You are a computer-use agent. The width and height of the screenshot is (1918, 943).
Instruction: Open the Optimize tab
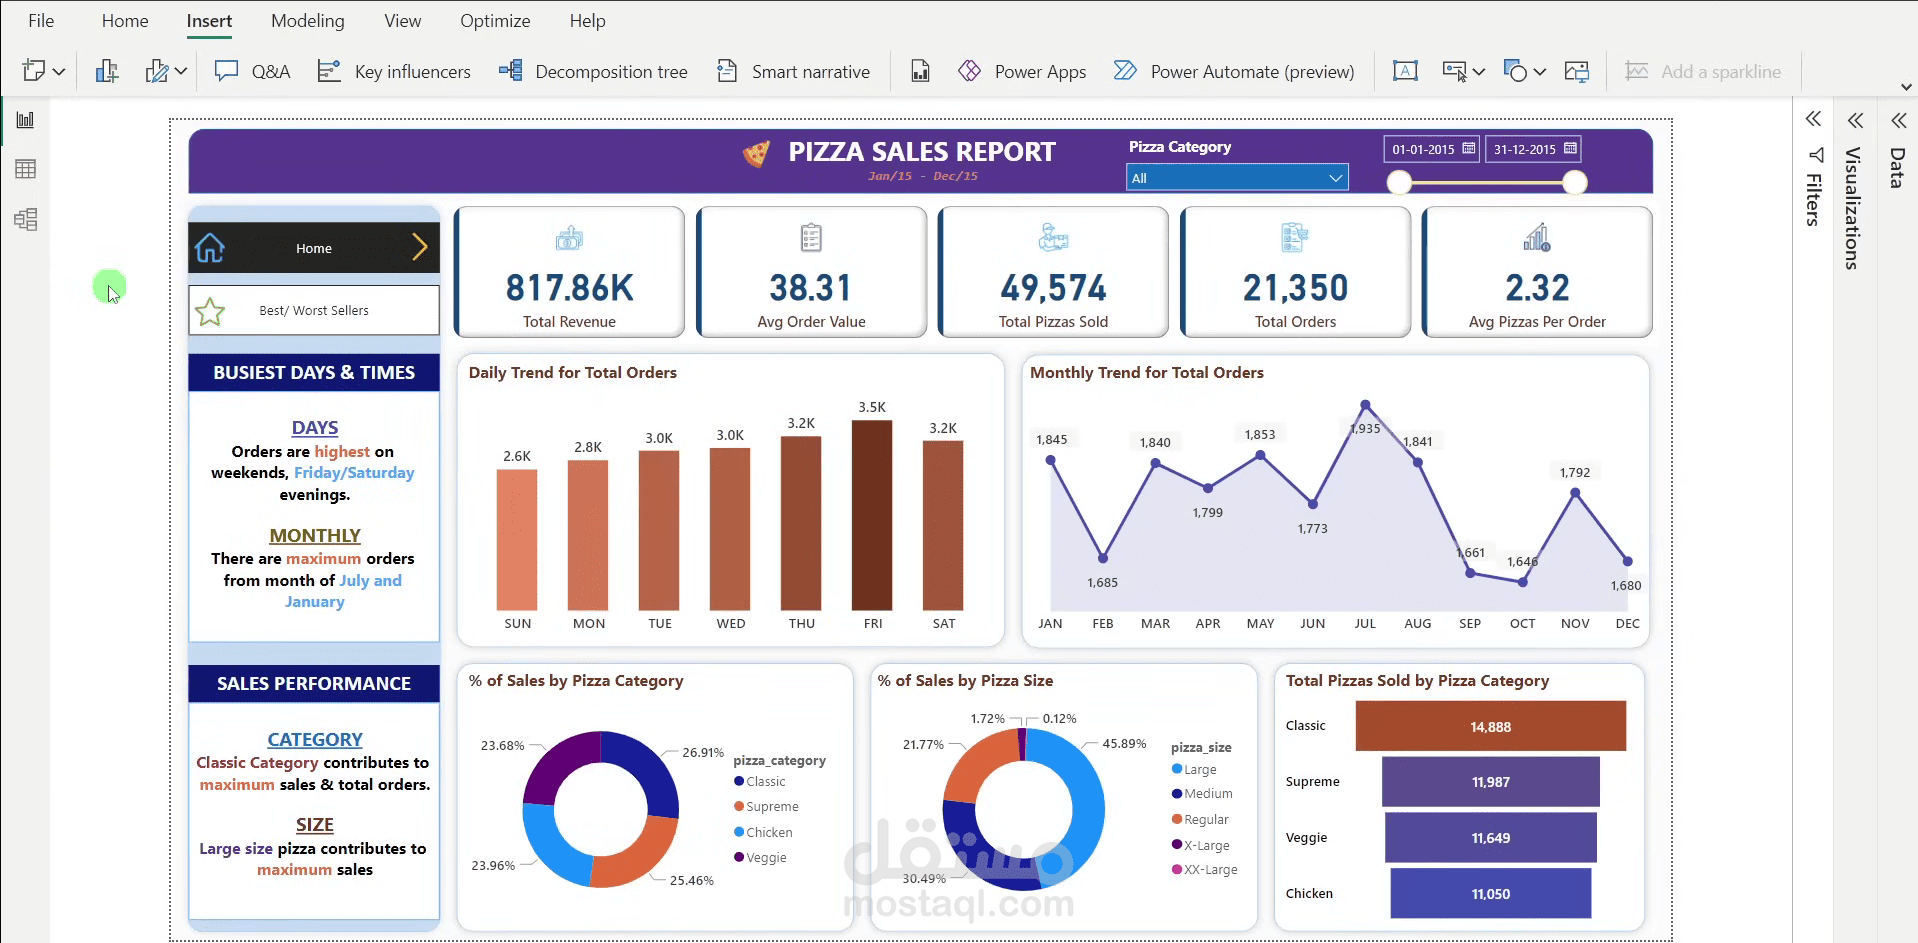(x=495, y=20)
